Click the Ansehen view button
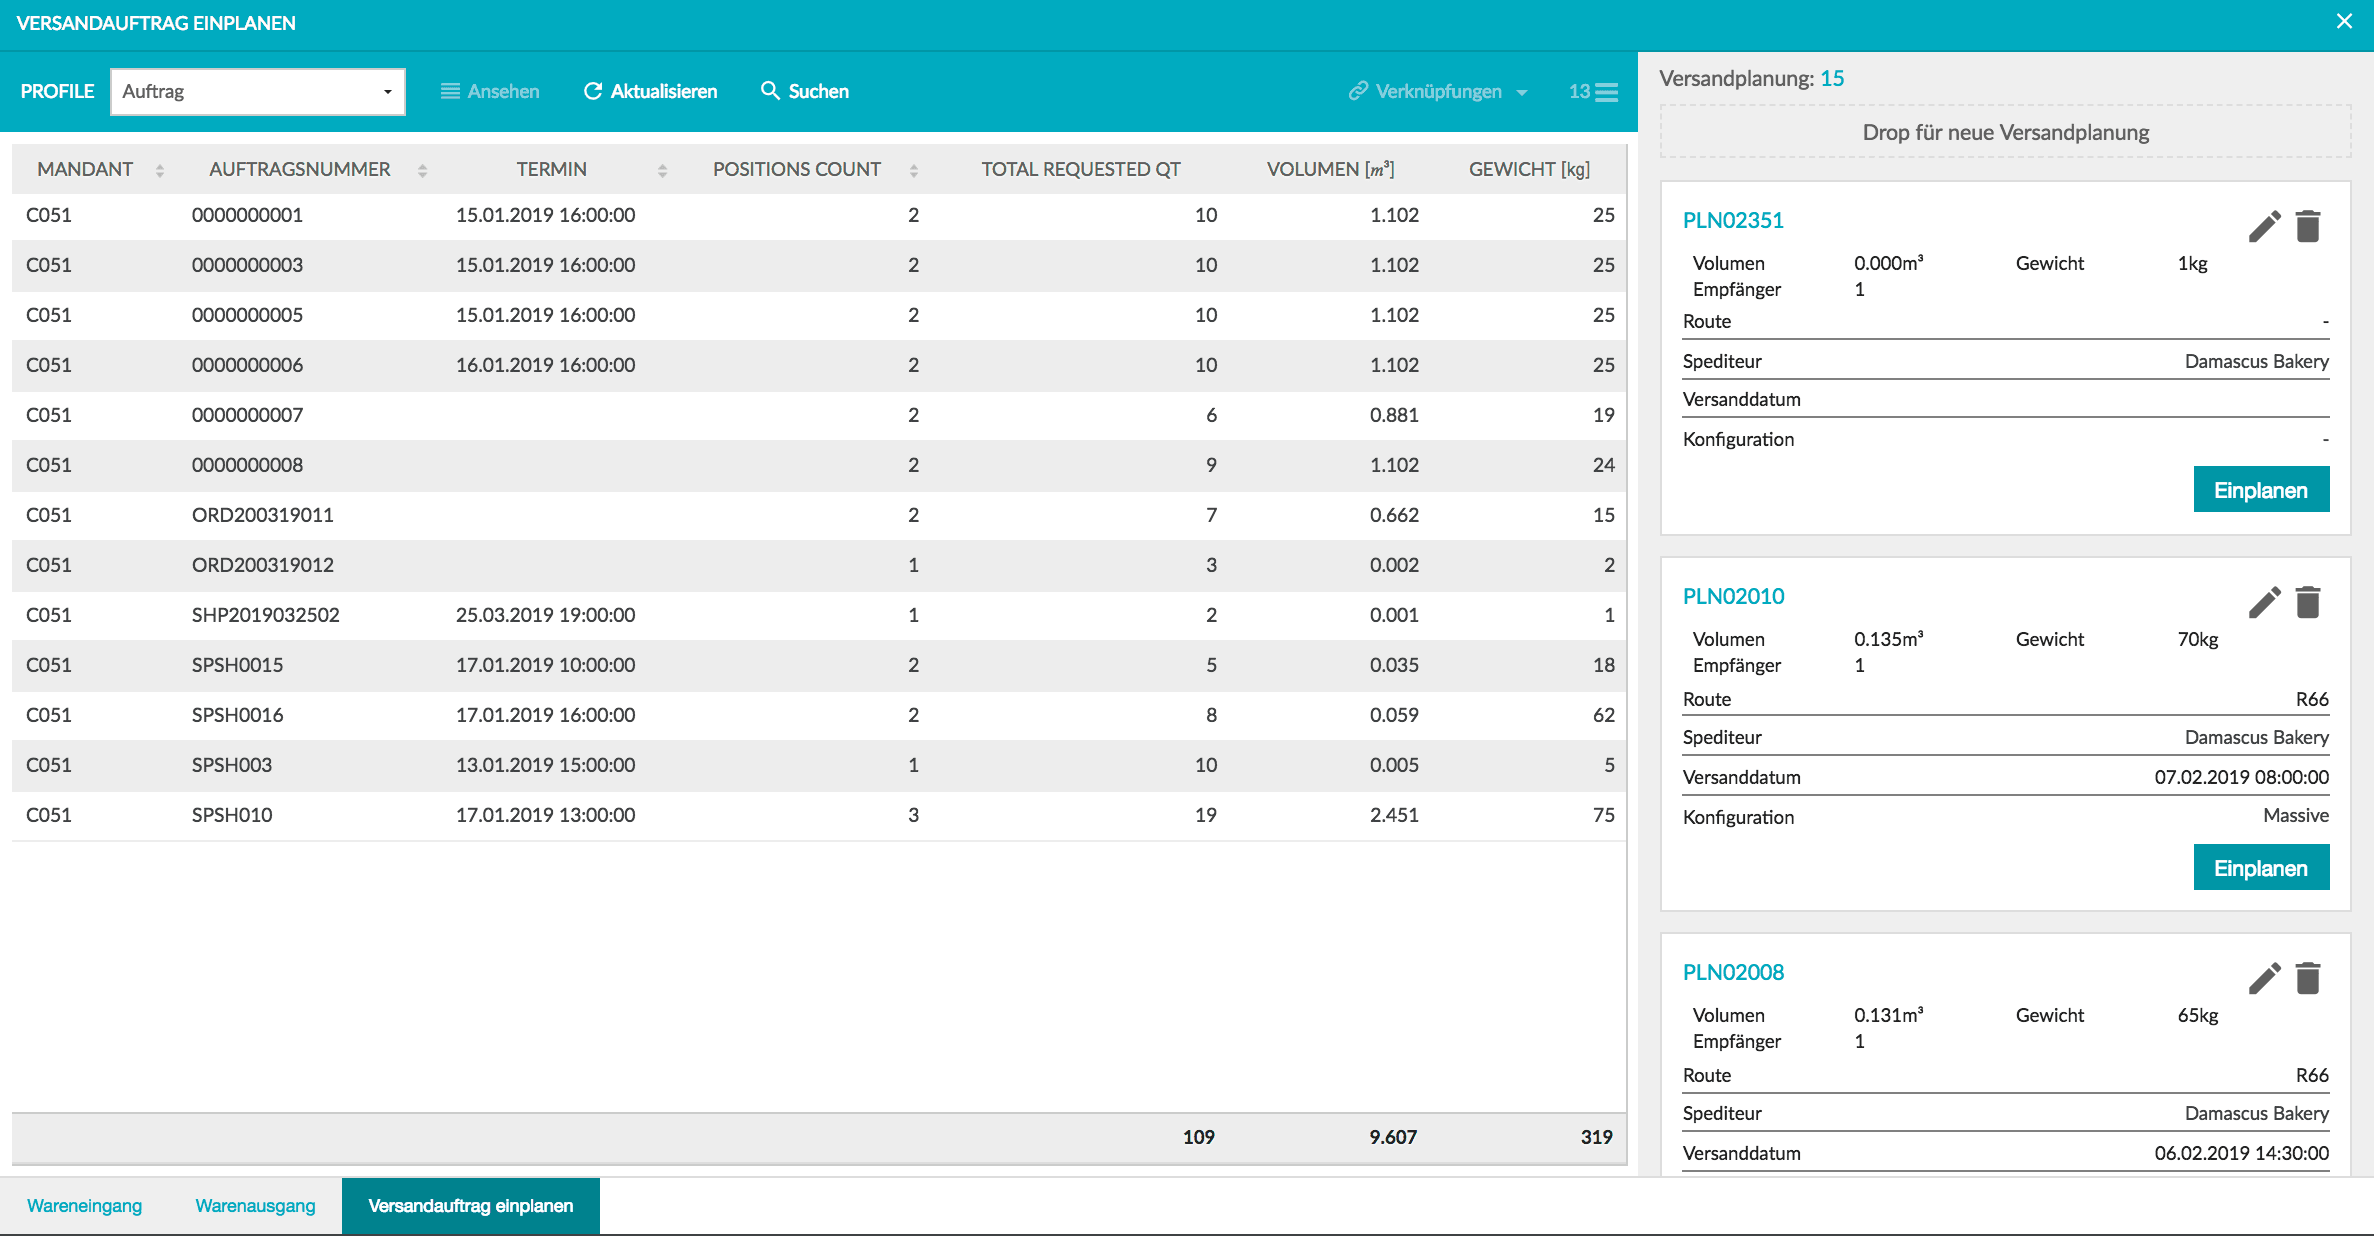Screen dimensions: 2374x1236 coord(490,91)
